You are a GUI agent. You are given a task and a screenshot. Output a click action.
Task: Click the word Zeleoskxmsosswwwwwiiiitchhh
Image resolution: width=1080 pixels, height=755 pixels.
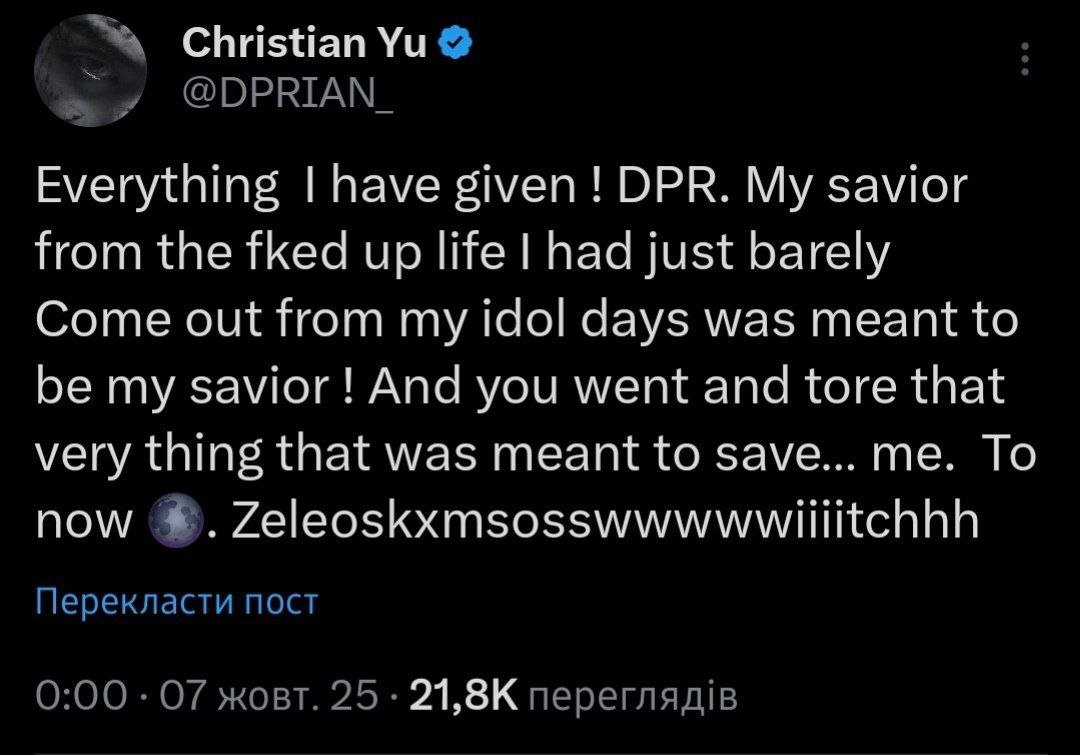(603, 520)
